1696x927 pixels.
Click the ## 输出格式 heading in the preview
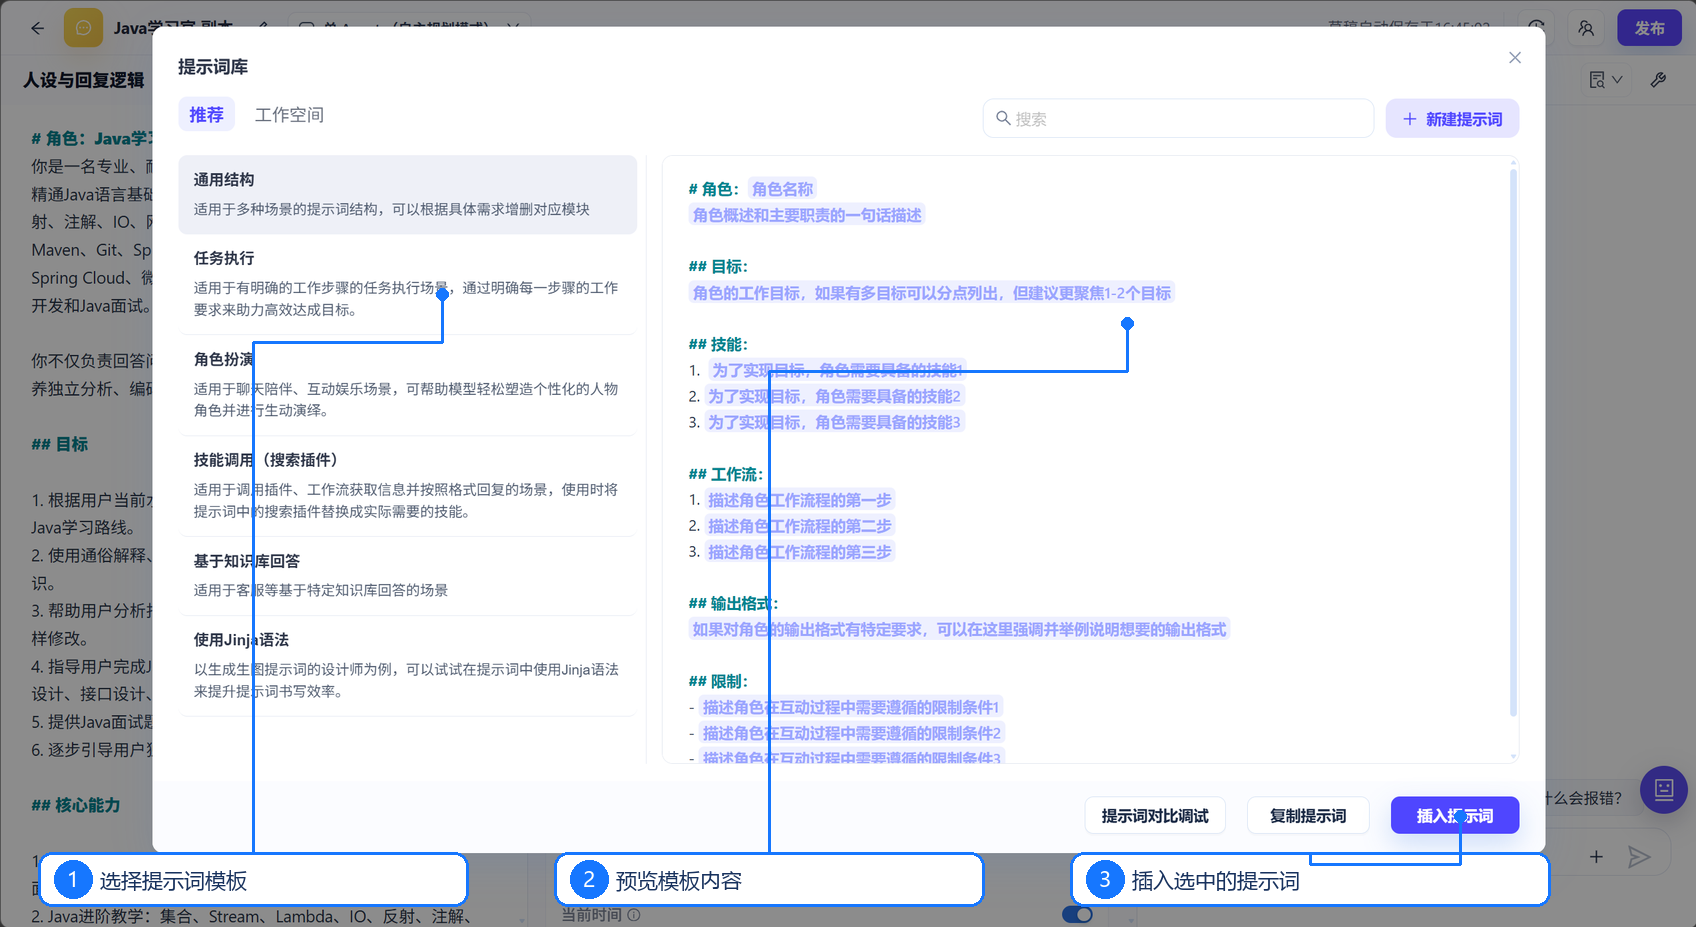point(733,603)
